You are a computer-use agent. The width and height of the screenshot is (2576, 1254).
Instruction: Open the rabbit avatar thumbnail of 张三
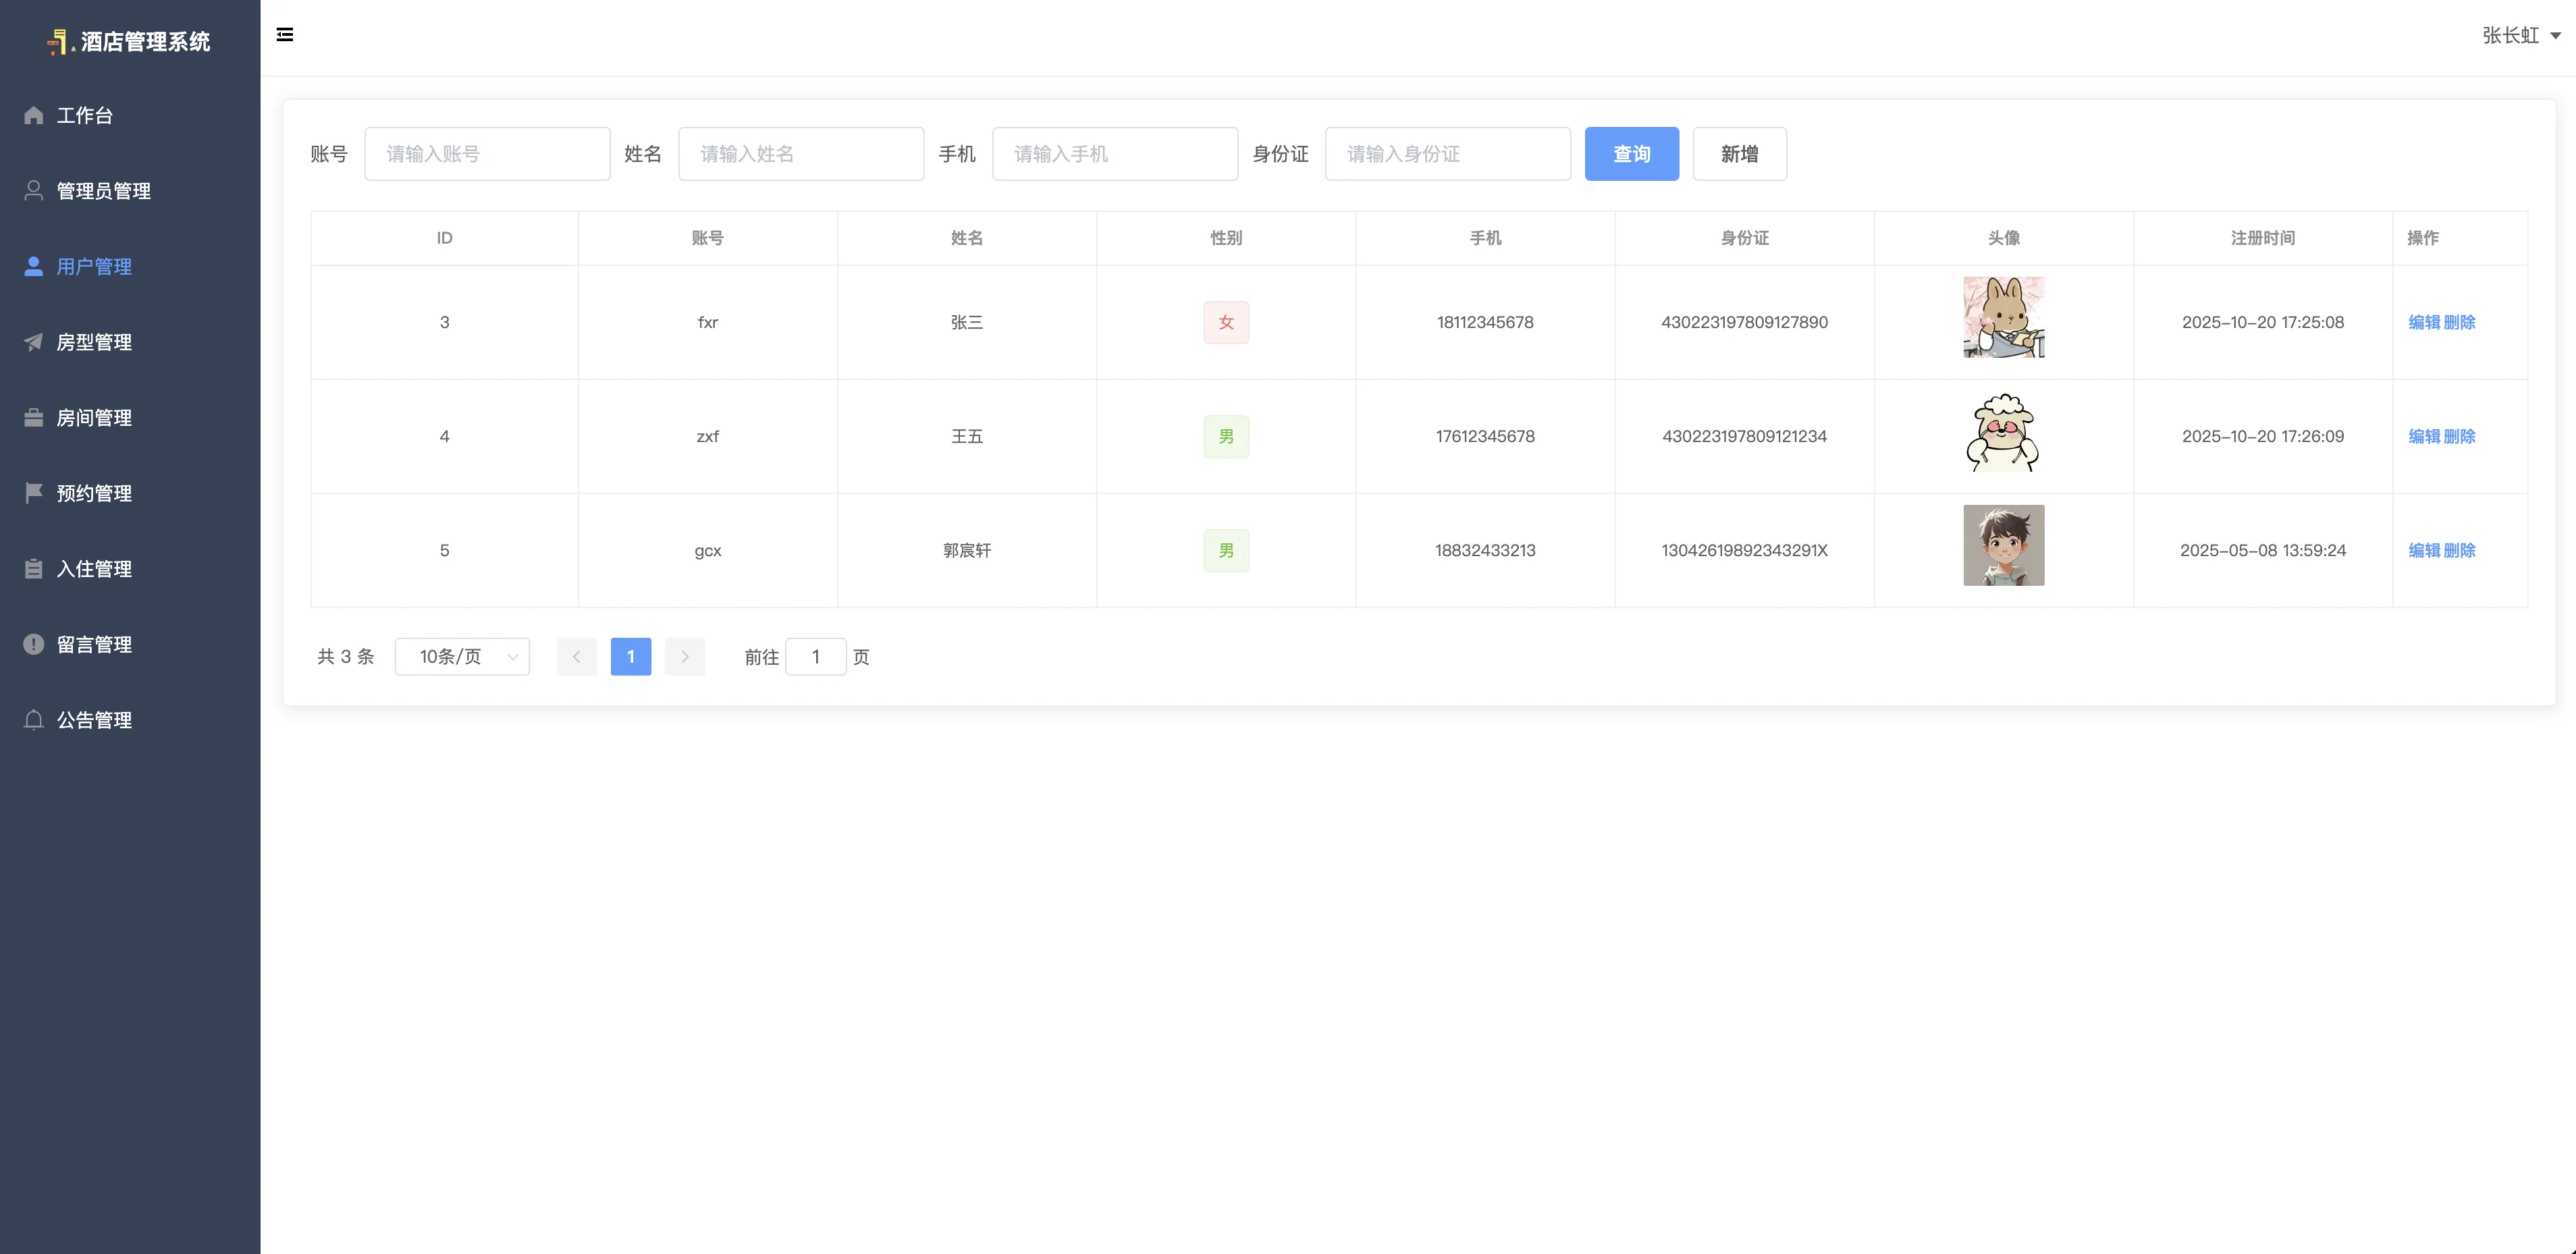click(x=2003, y=318)
